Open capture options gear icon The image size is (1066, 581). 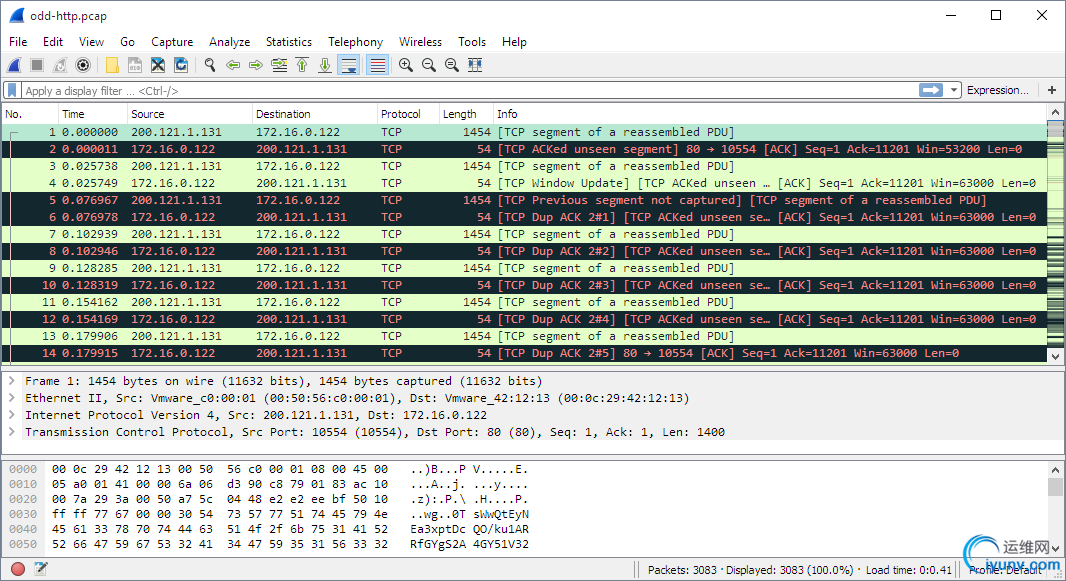pyautogui.click(x=83, y=65)
